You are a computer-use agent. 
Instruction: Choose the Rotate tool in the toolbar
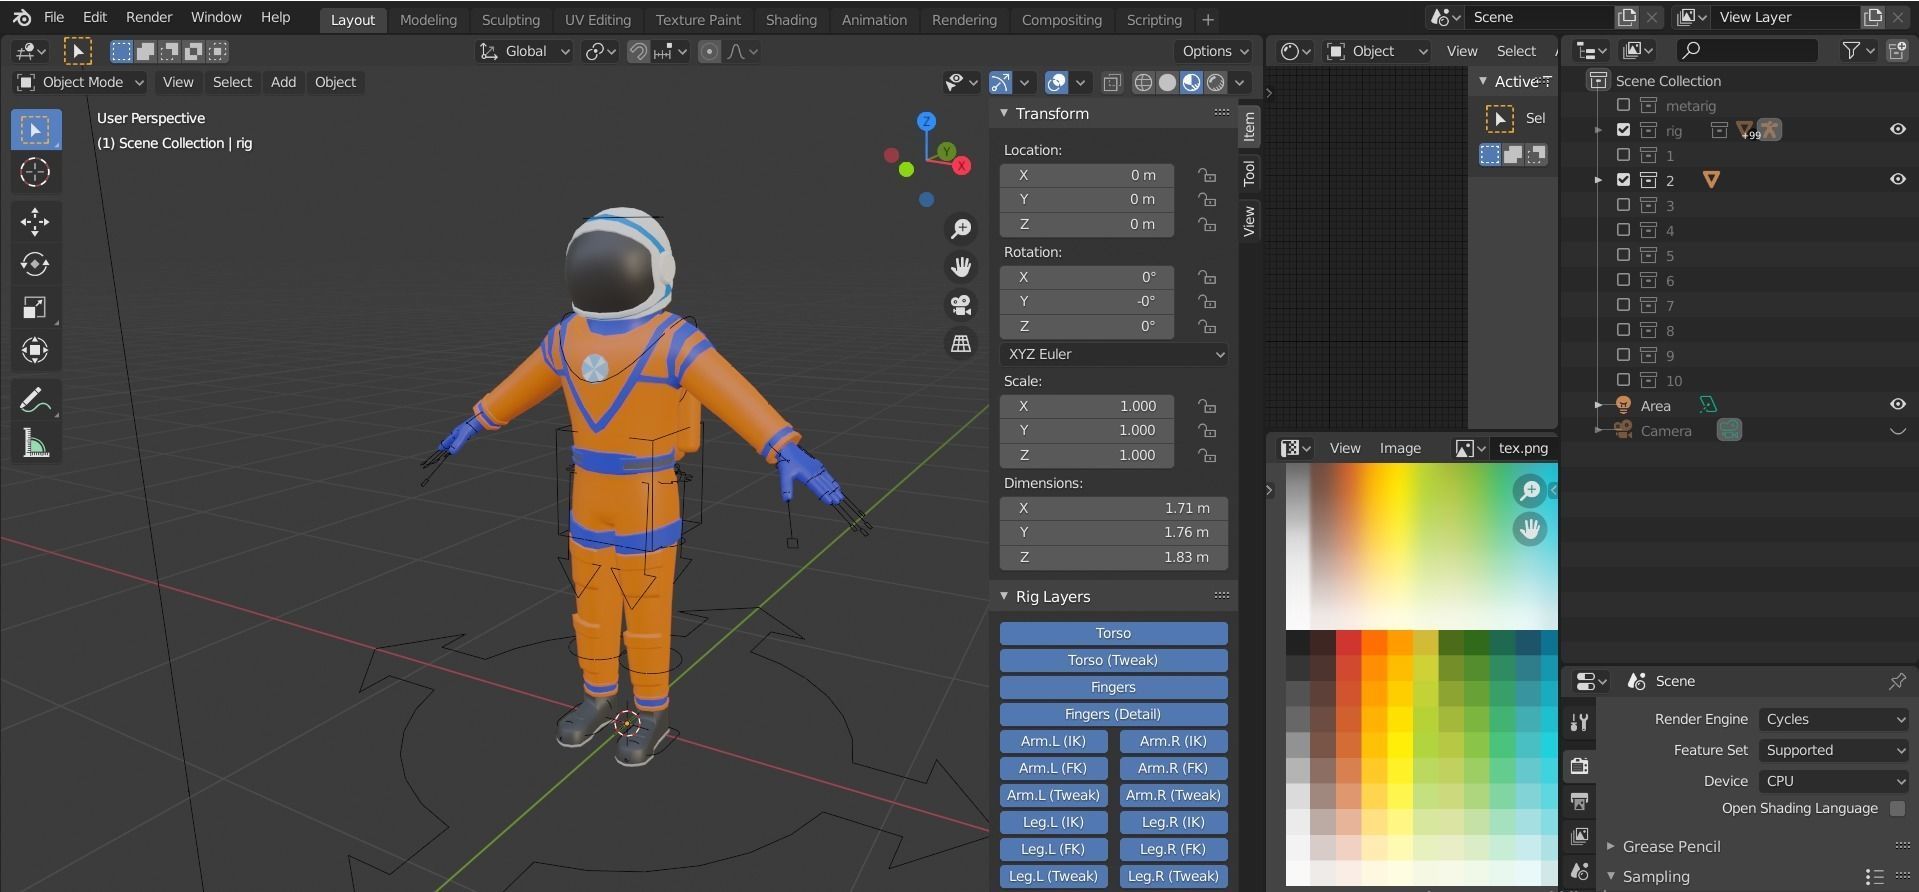coord(35,264)
